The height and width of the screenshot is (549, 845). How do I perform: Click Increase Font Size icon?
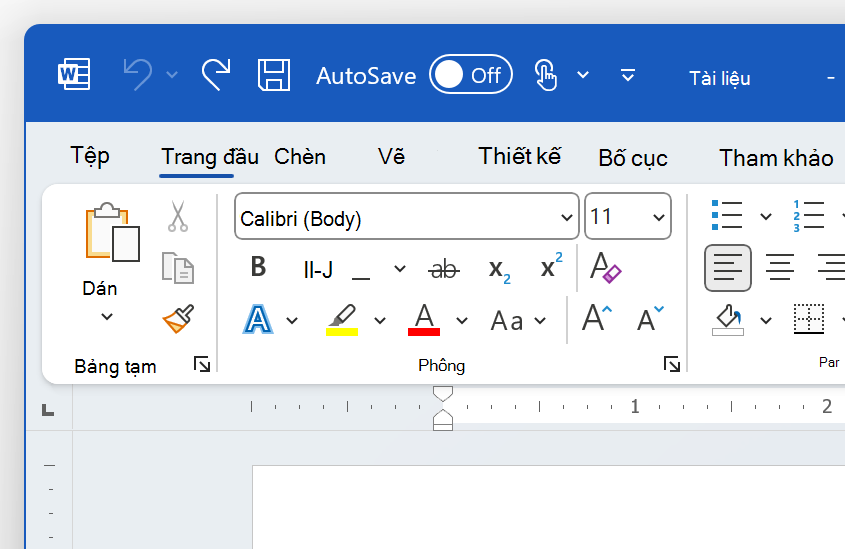[597, 318]
